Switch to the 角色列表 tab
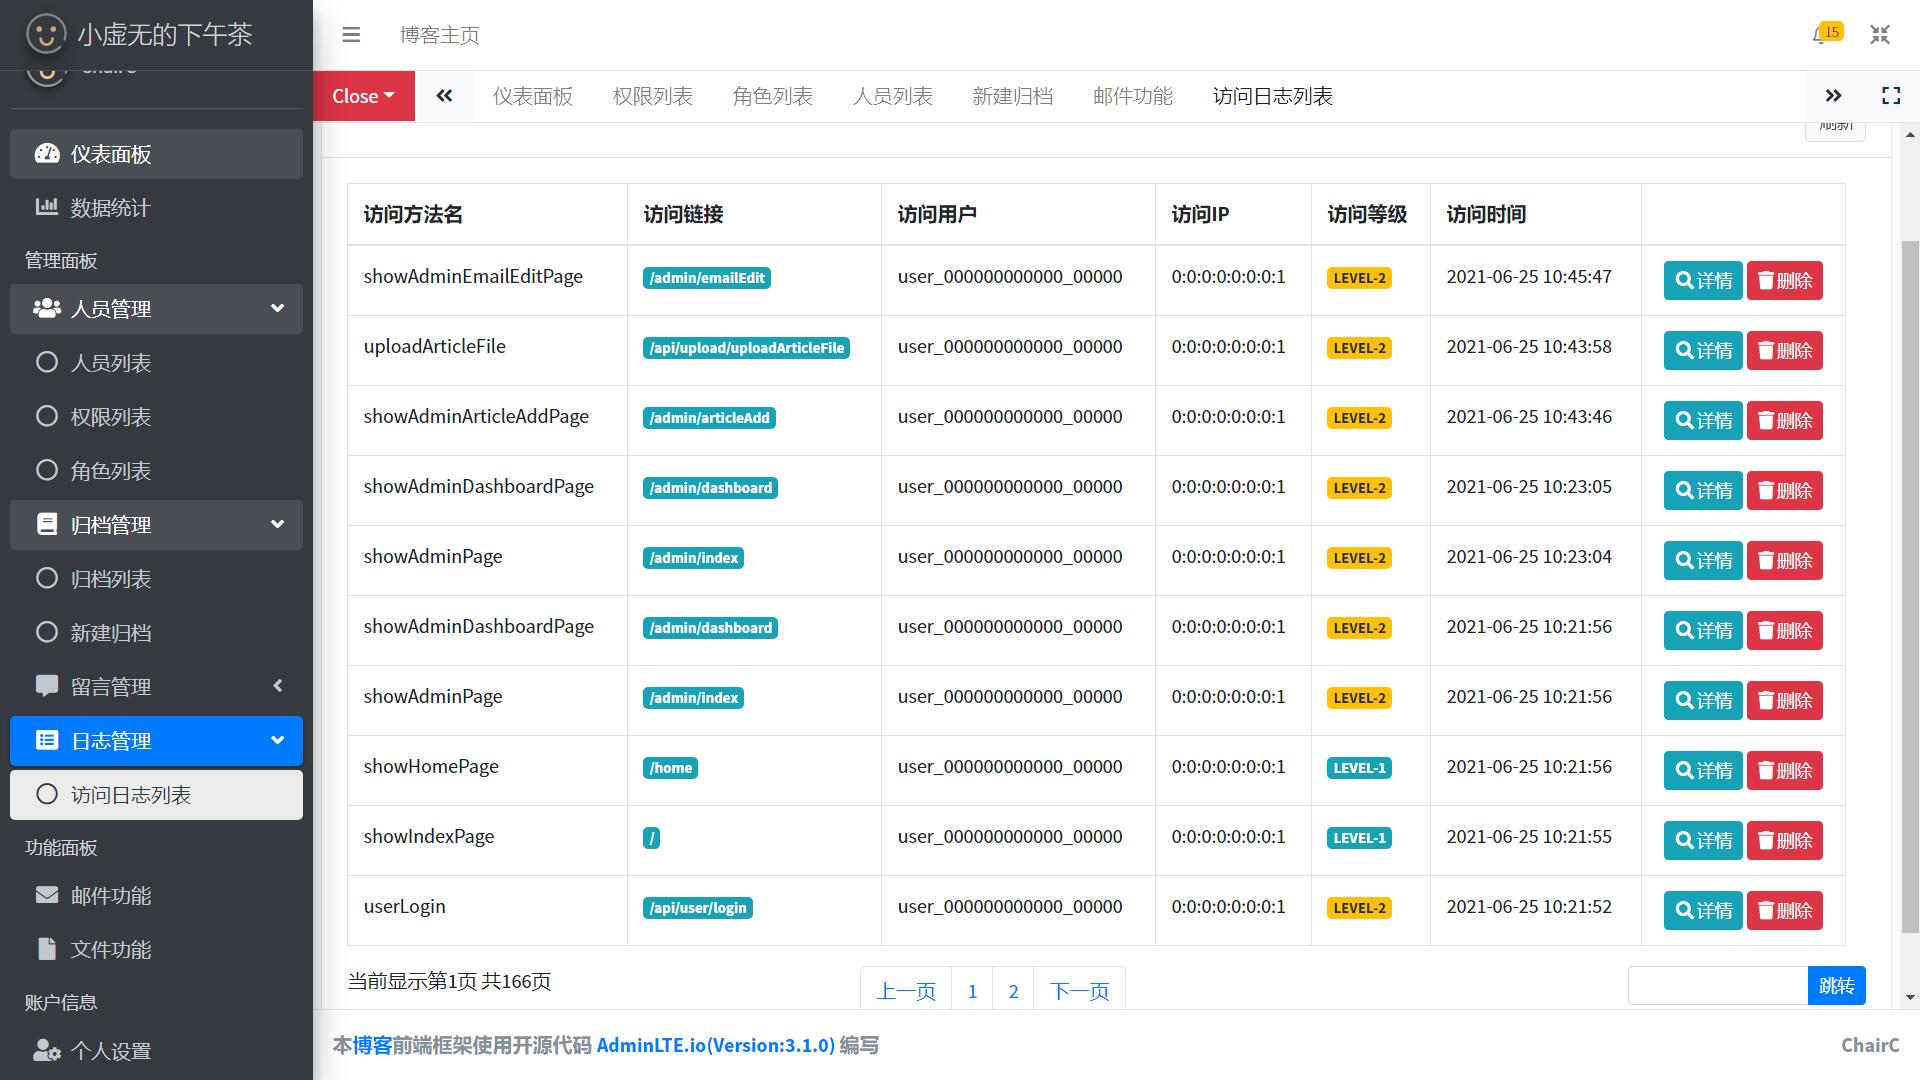Viewport: 1920px width, 1080px height. click(x=772, y=96)
